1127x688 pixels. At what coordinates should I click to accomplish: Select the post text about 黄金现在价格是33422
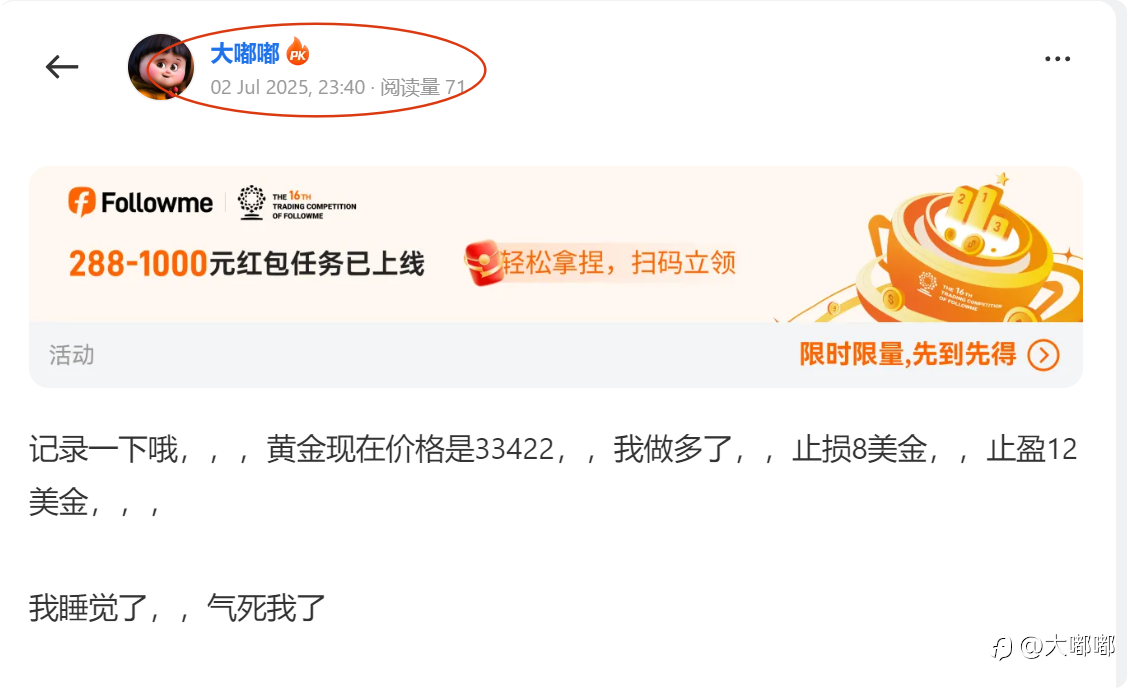tap(553, 476)
